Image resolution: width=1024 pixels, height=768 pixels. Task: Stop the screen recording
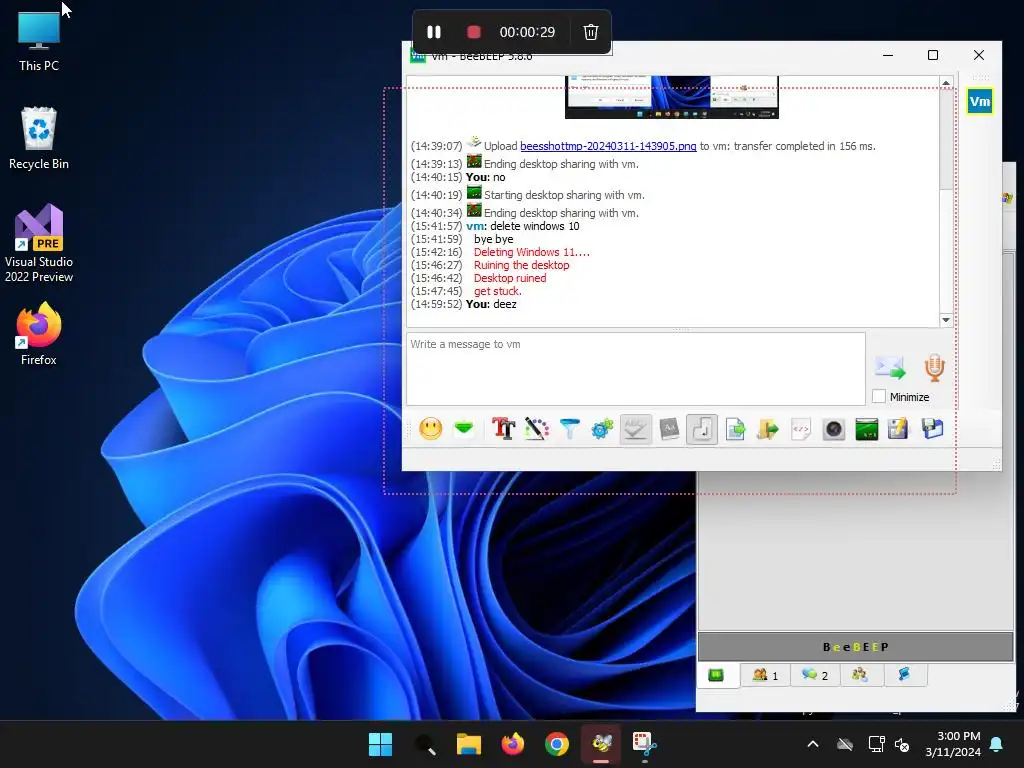[474, 32]
